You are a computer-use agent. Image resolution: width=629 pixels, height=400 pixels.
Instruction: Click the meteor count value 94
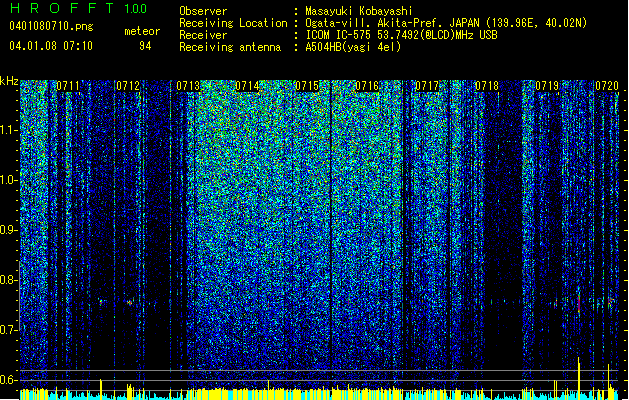click(x=145, y=46)
